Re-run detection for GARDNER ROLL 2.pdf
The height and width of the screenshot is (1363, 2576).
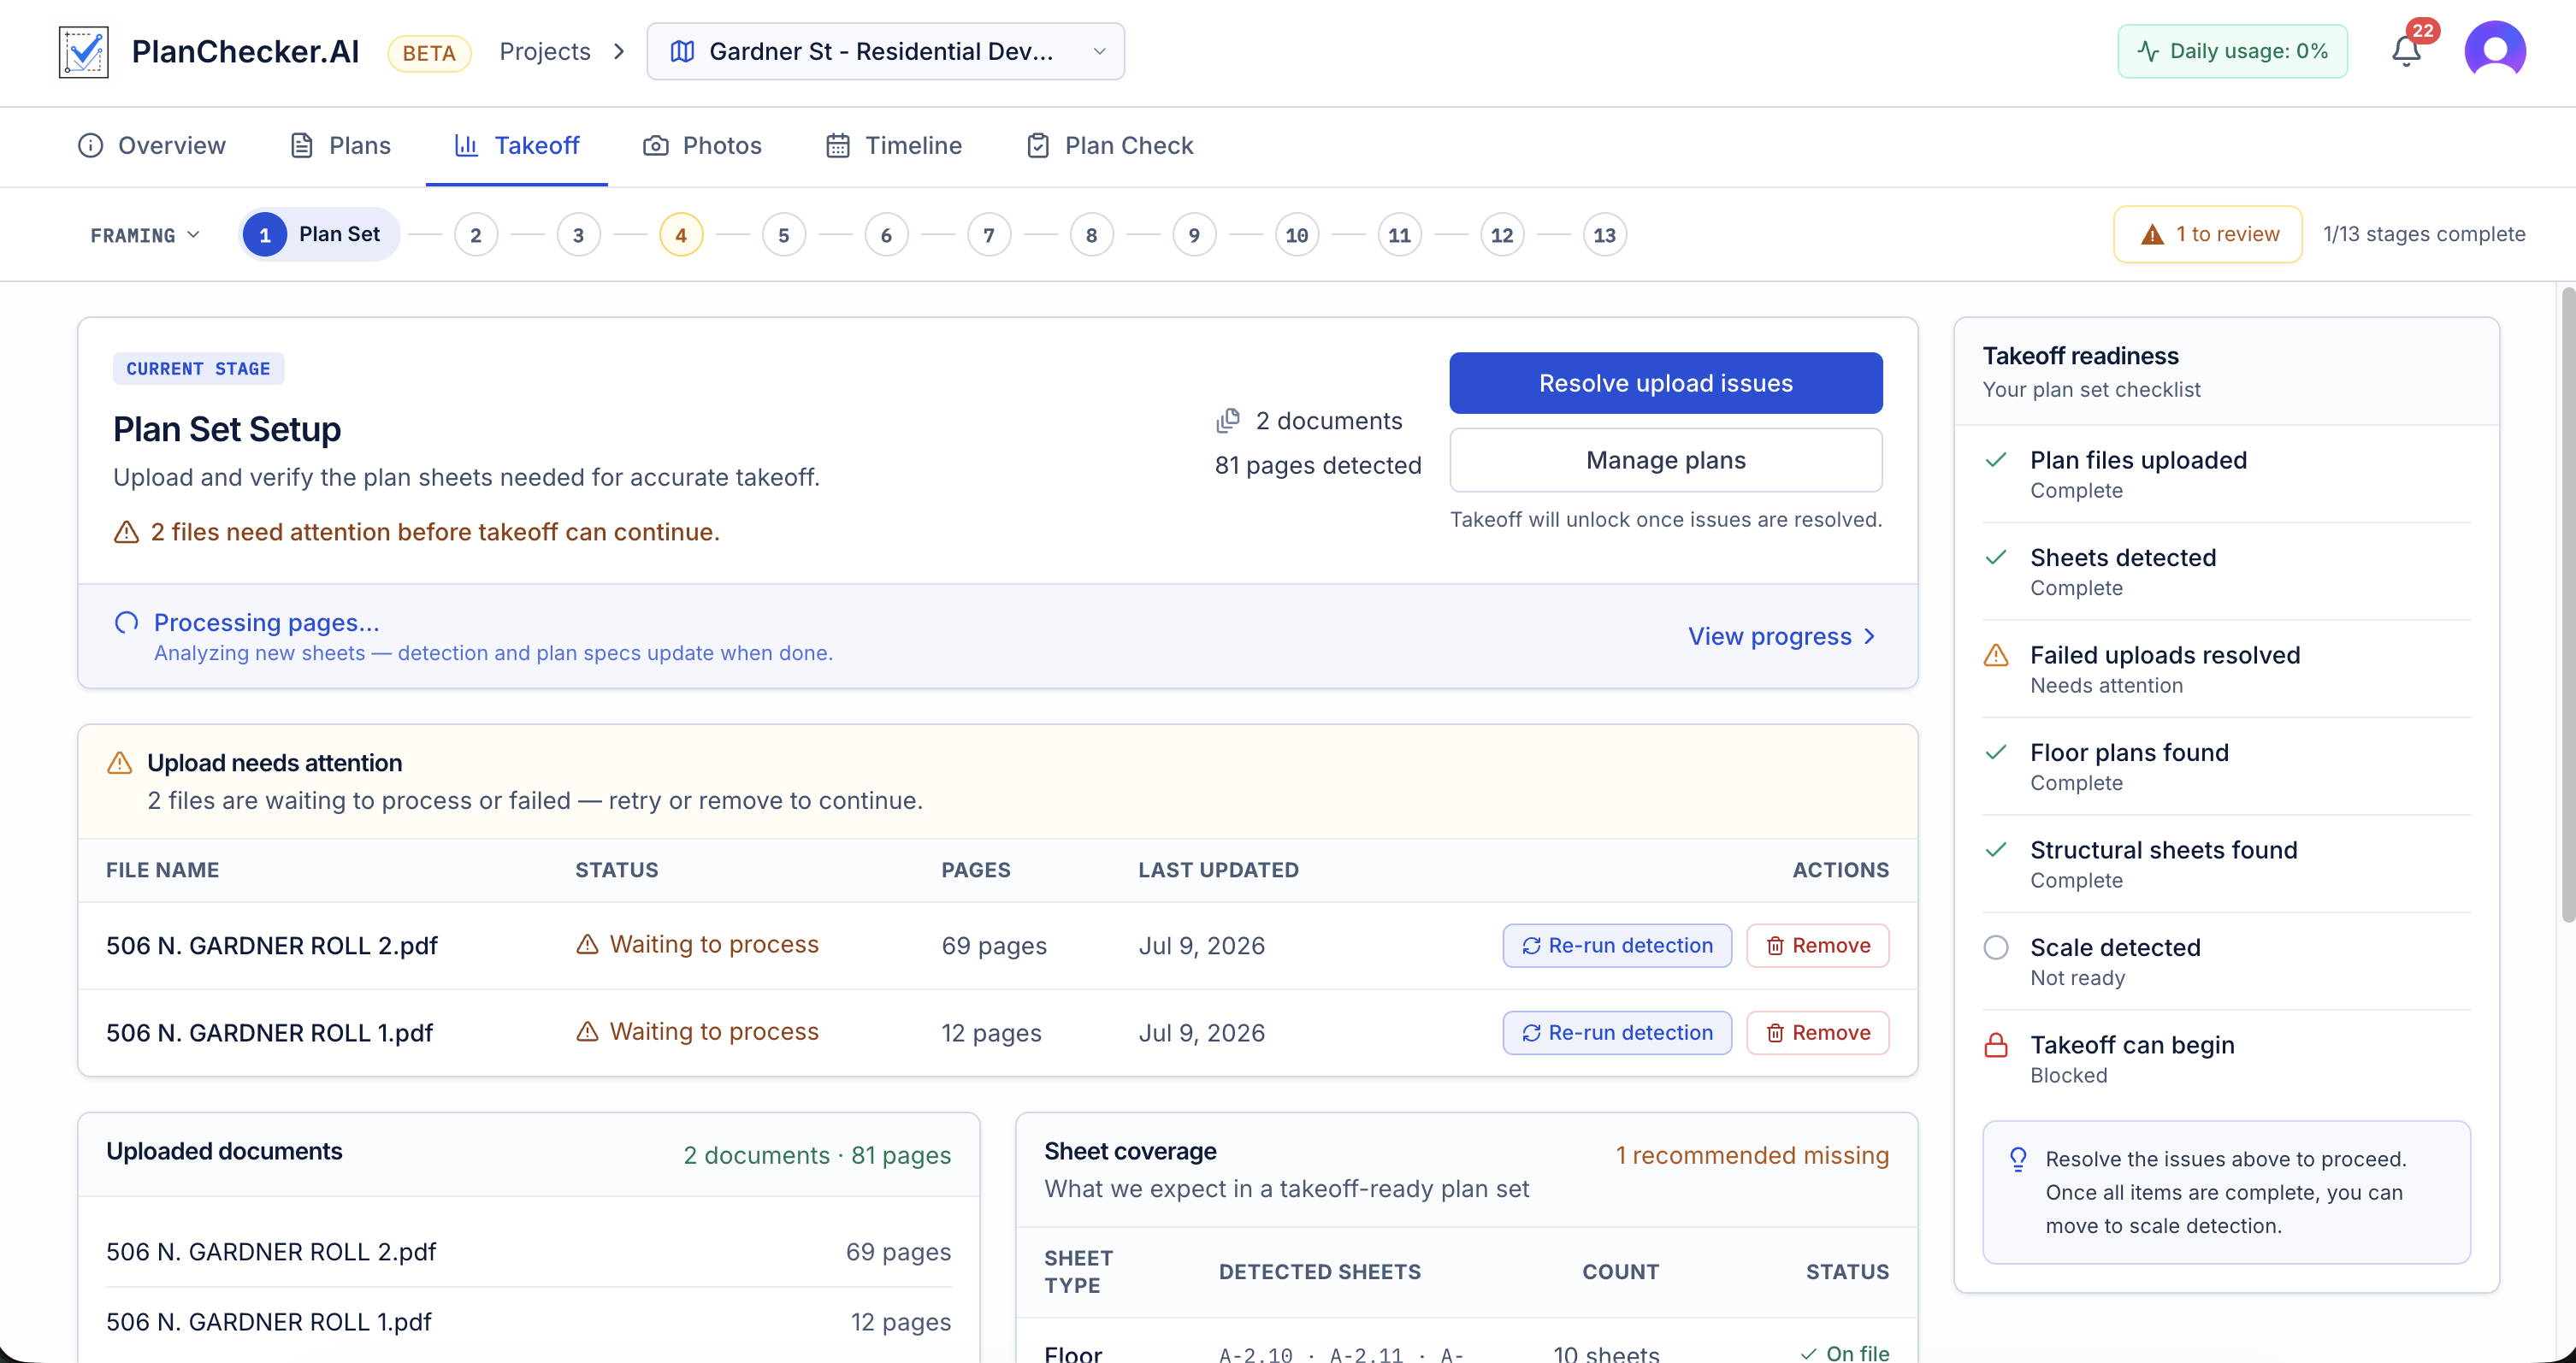point(1617,946)
